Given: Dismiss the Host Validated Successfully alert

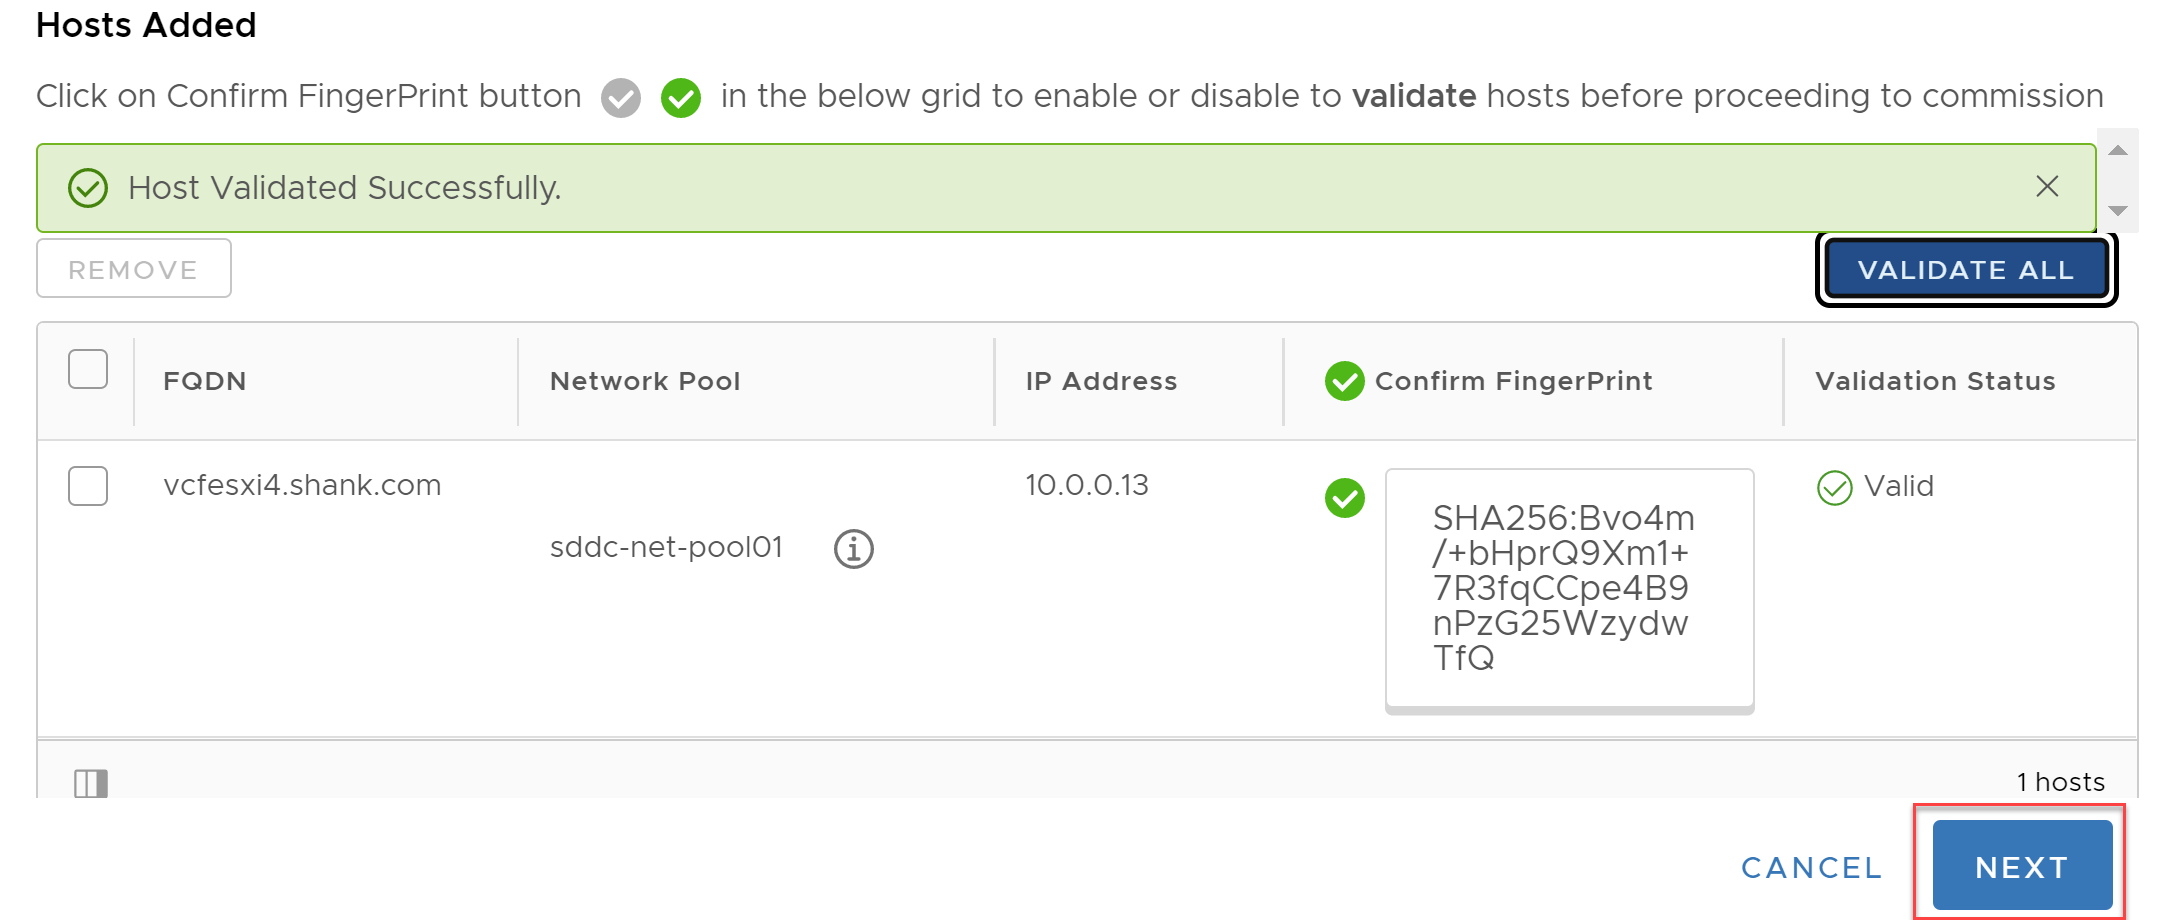Looking at the screenshot, I should click(2047, 186).
